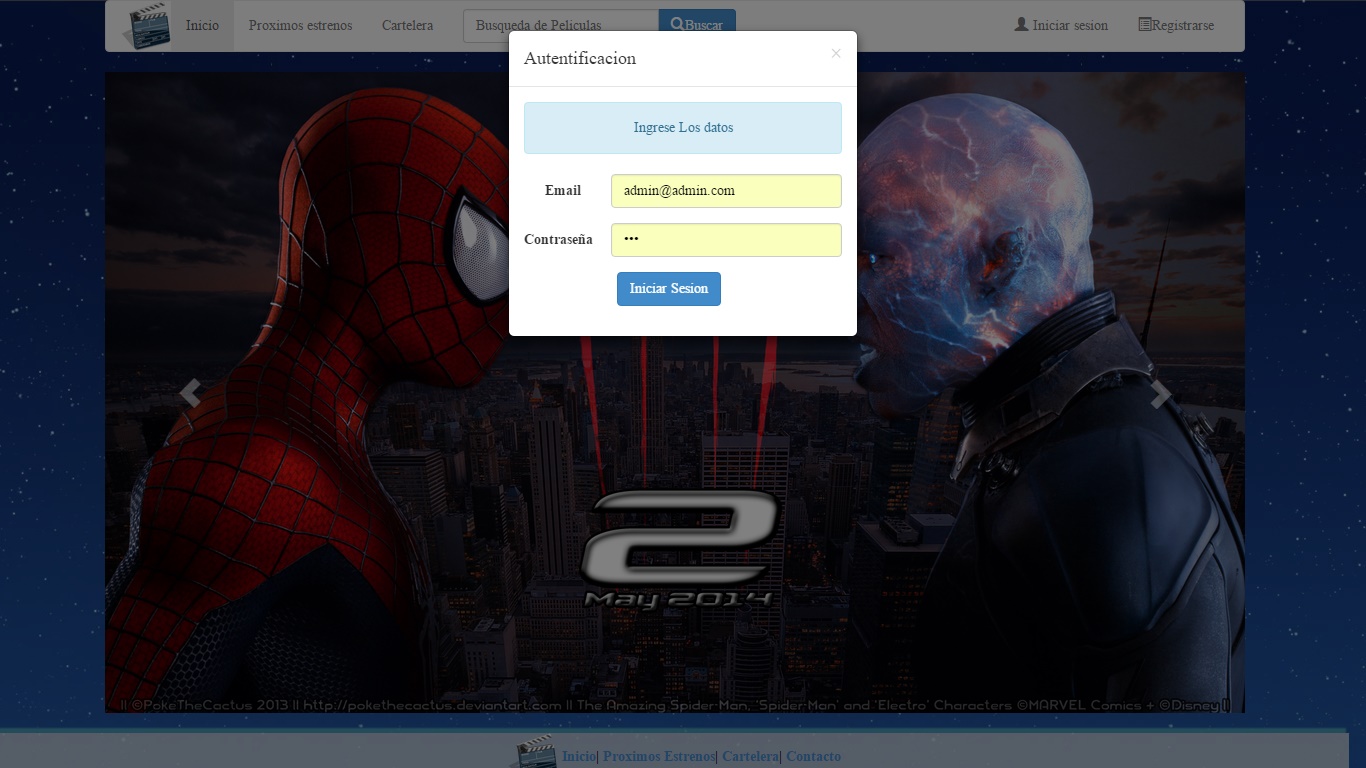Click the Email input field

tap(726, 191)
